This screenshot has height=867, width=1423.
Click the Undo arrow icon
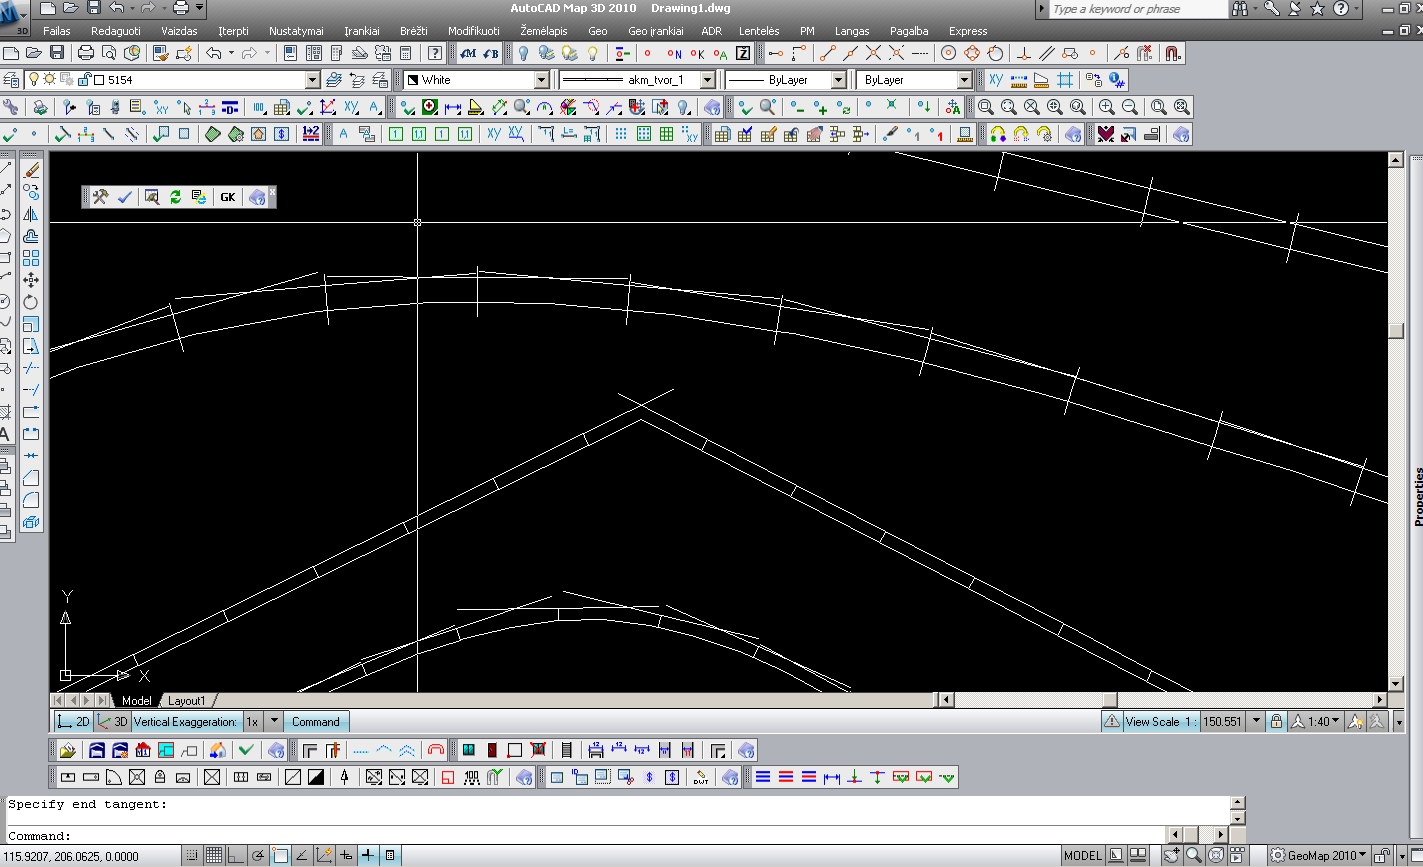(214, 53)
